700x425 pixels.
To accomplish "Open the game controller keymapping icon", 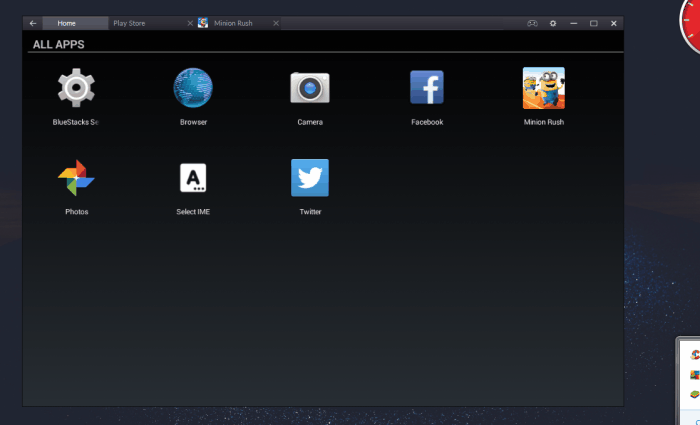I will point(532,23).
